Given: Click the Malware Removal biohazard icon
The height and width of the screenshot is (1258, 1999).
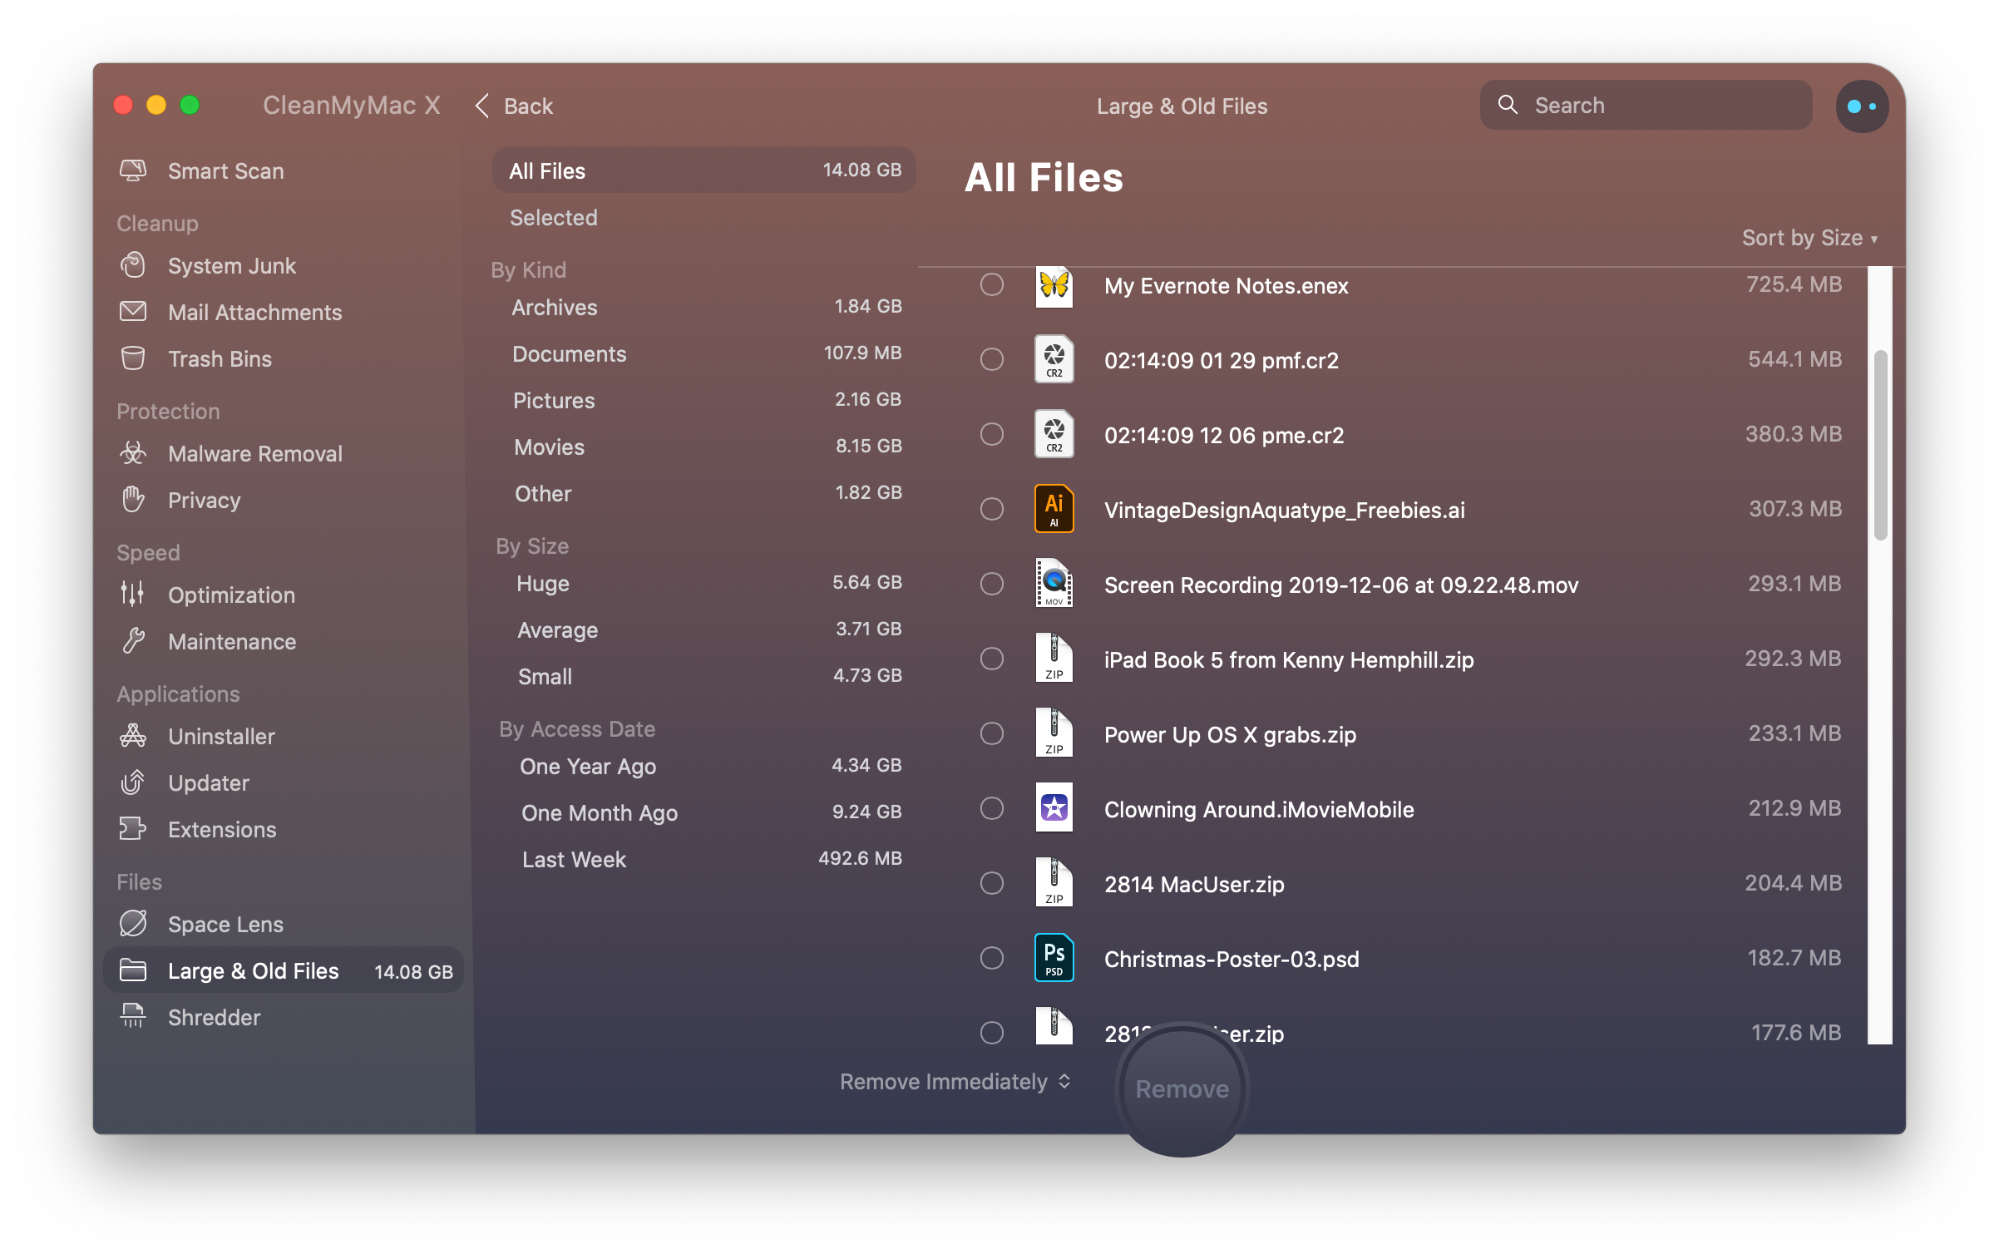Looking at the screenshot, I should coord(132,453).
